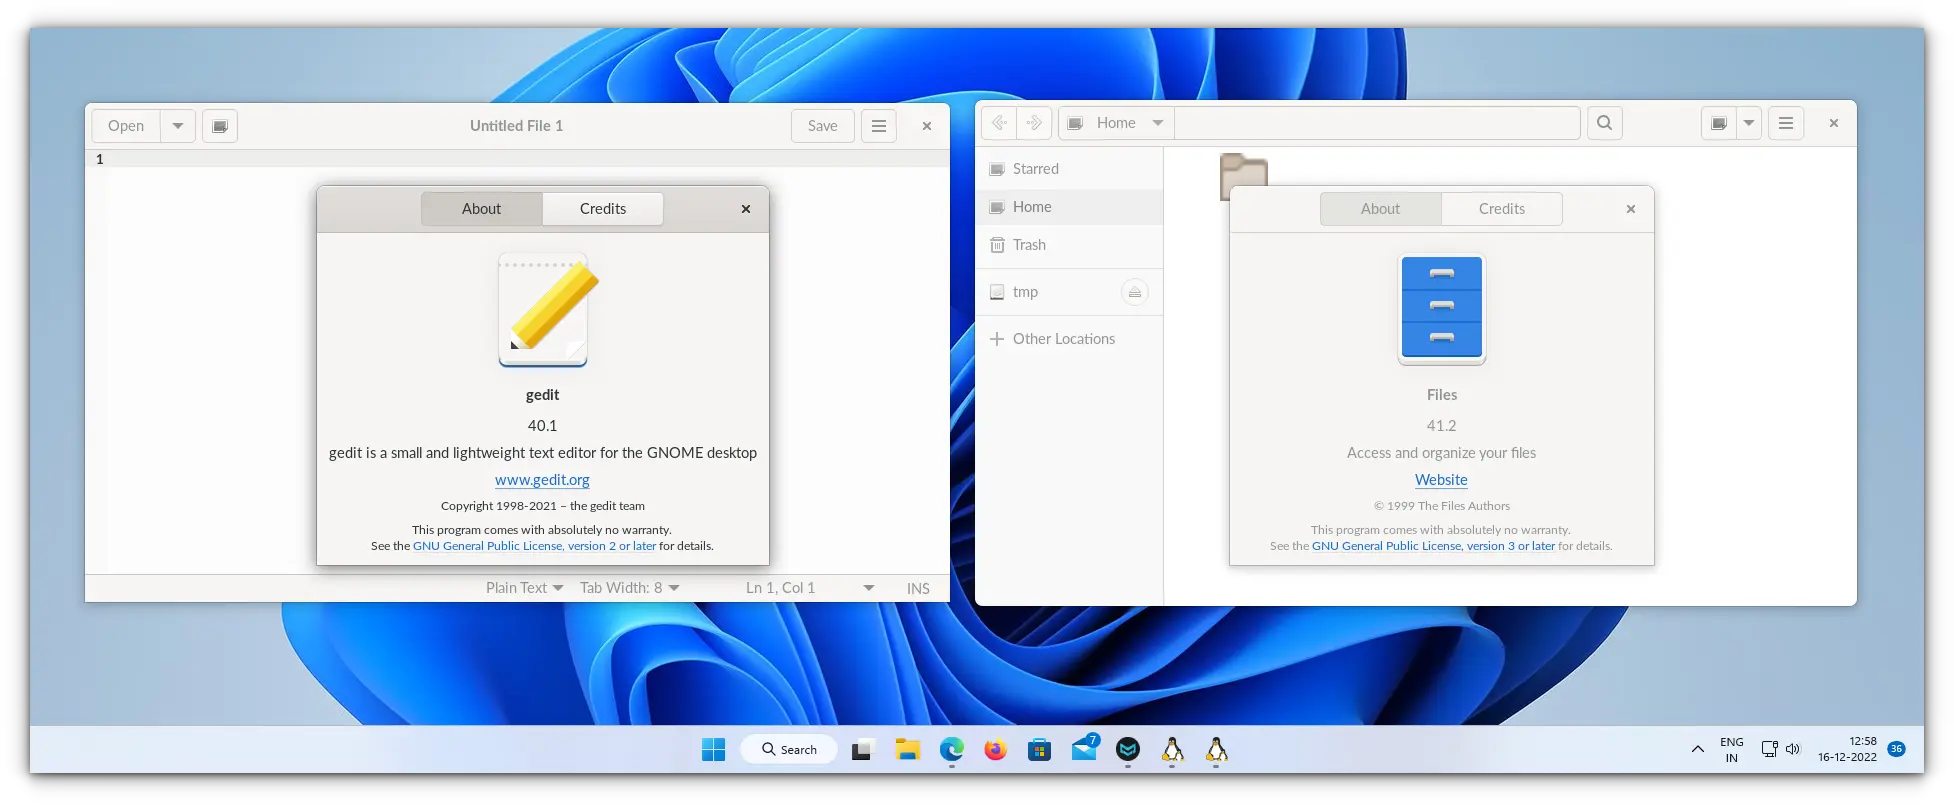Click the blue file cabinet Files logo
Screen dimensions: 1954x805
(1442, 308)
